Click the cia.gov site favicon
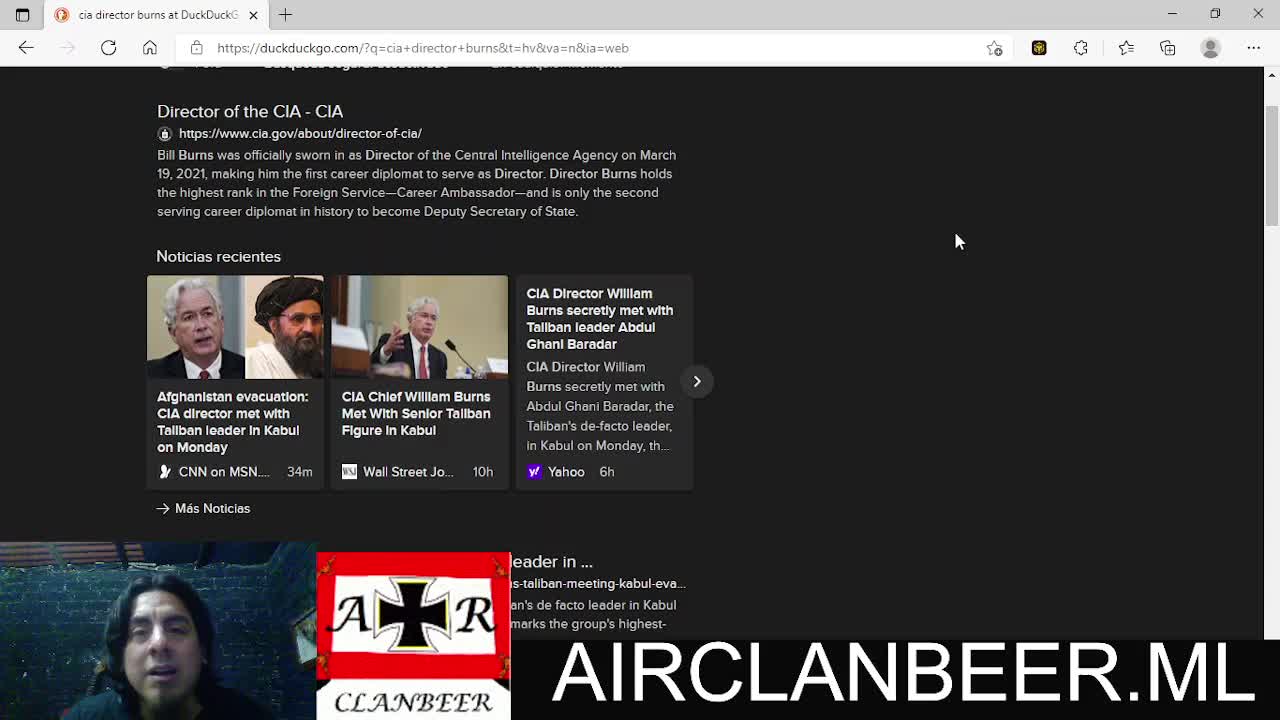 point(165,134)
